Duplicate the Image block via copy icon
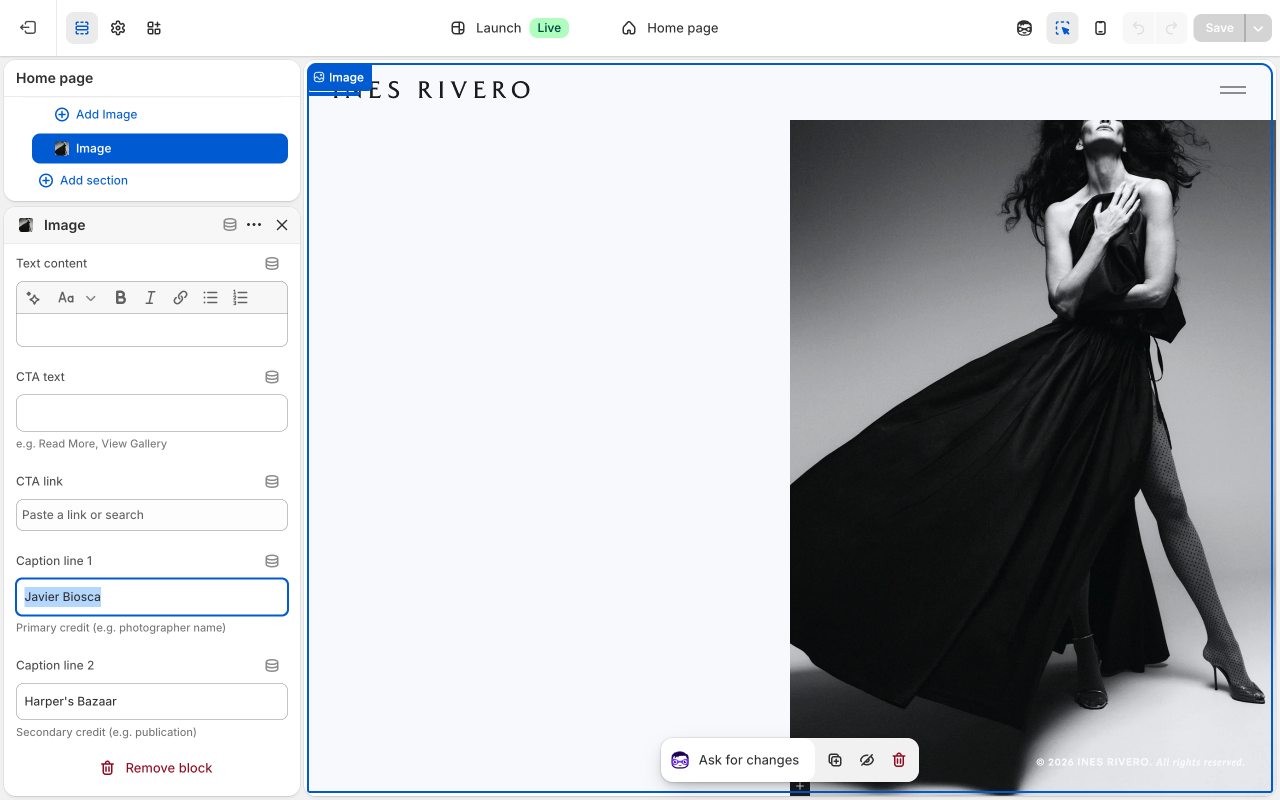The width and height of the screenshot is (1280, 800). [x=835, y=760]
